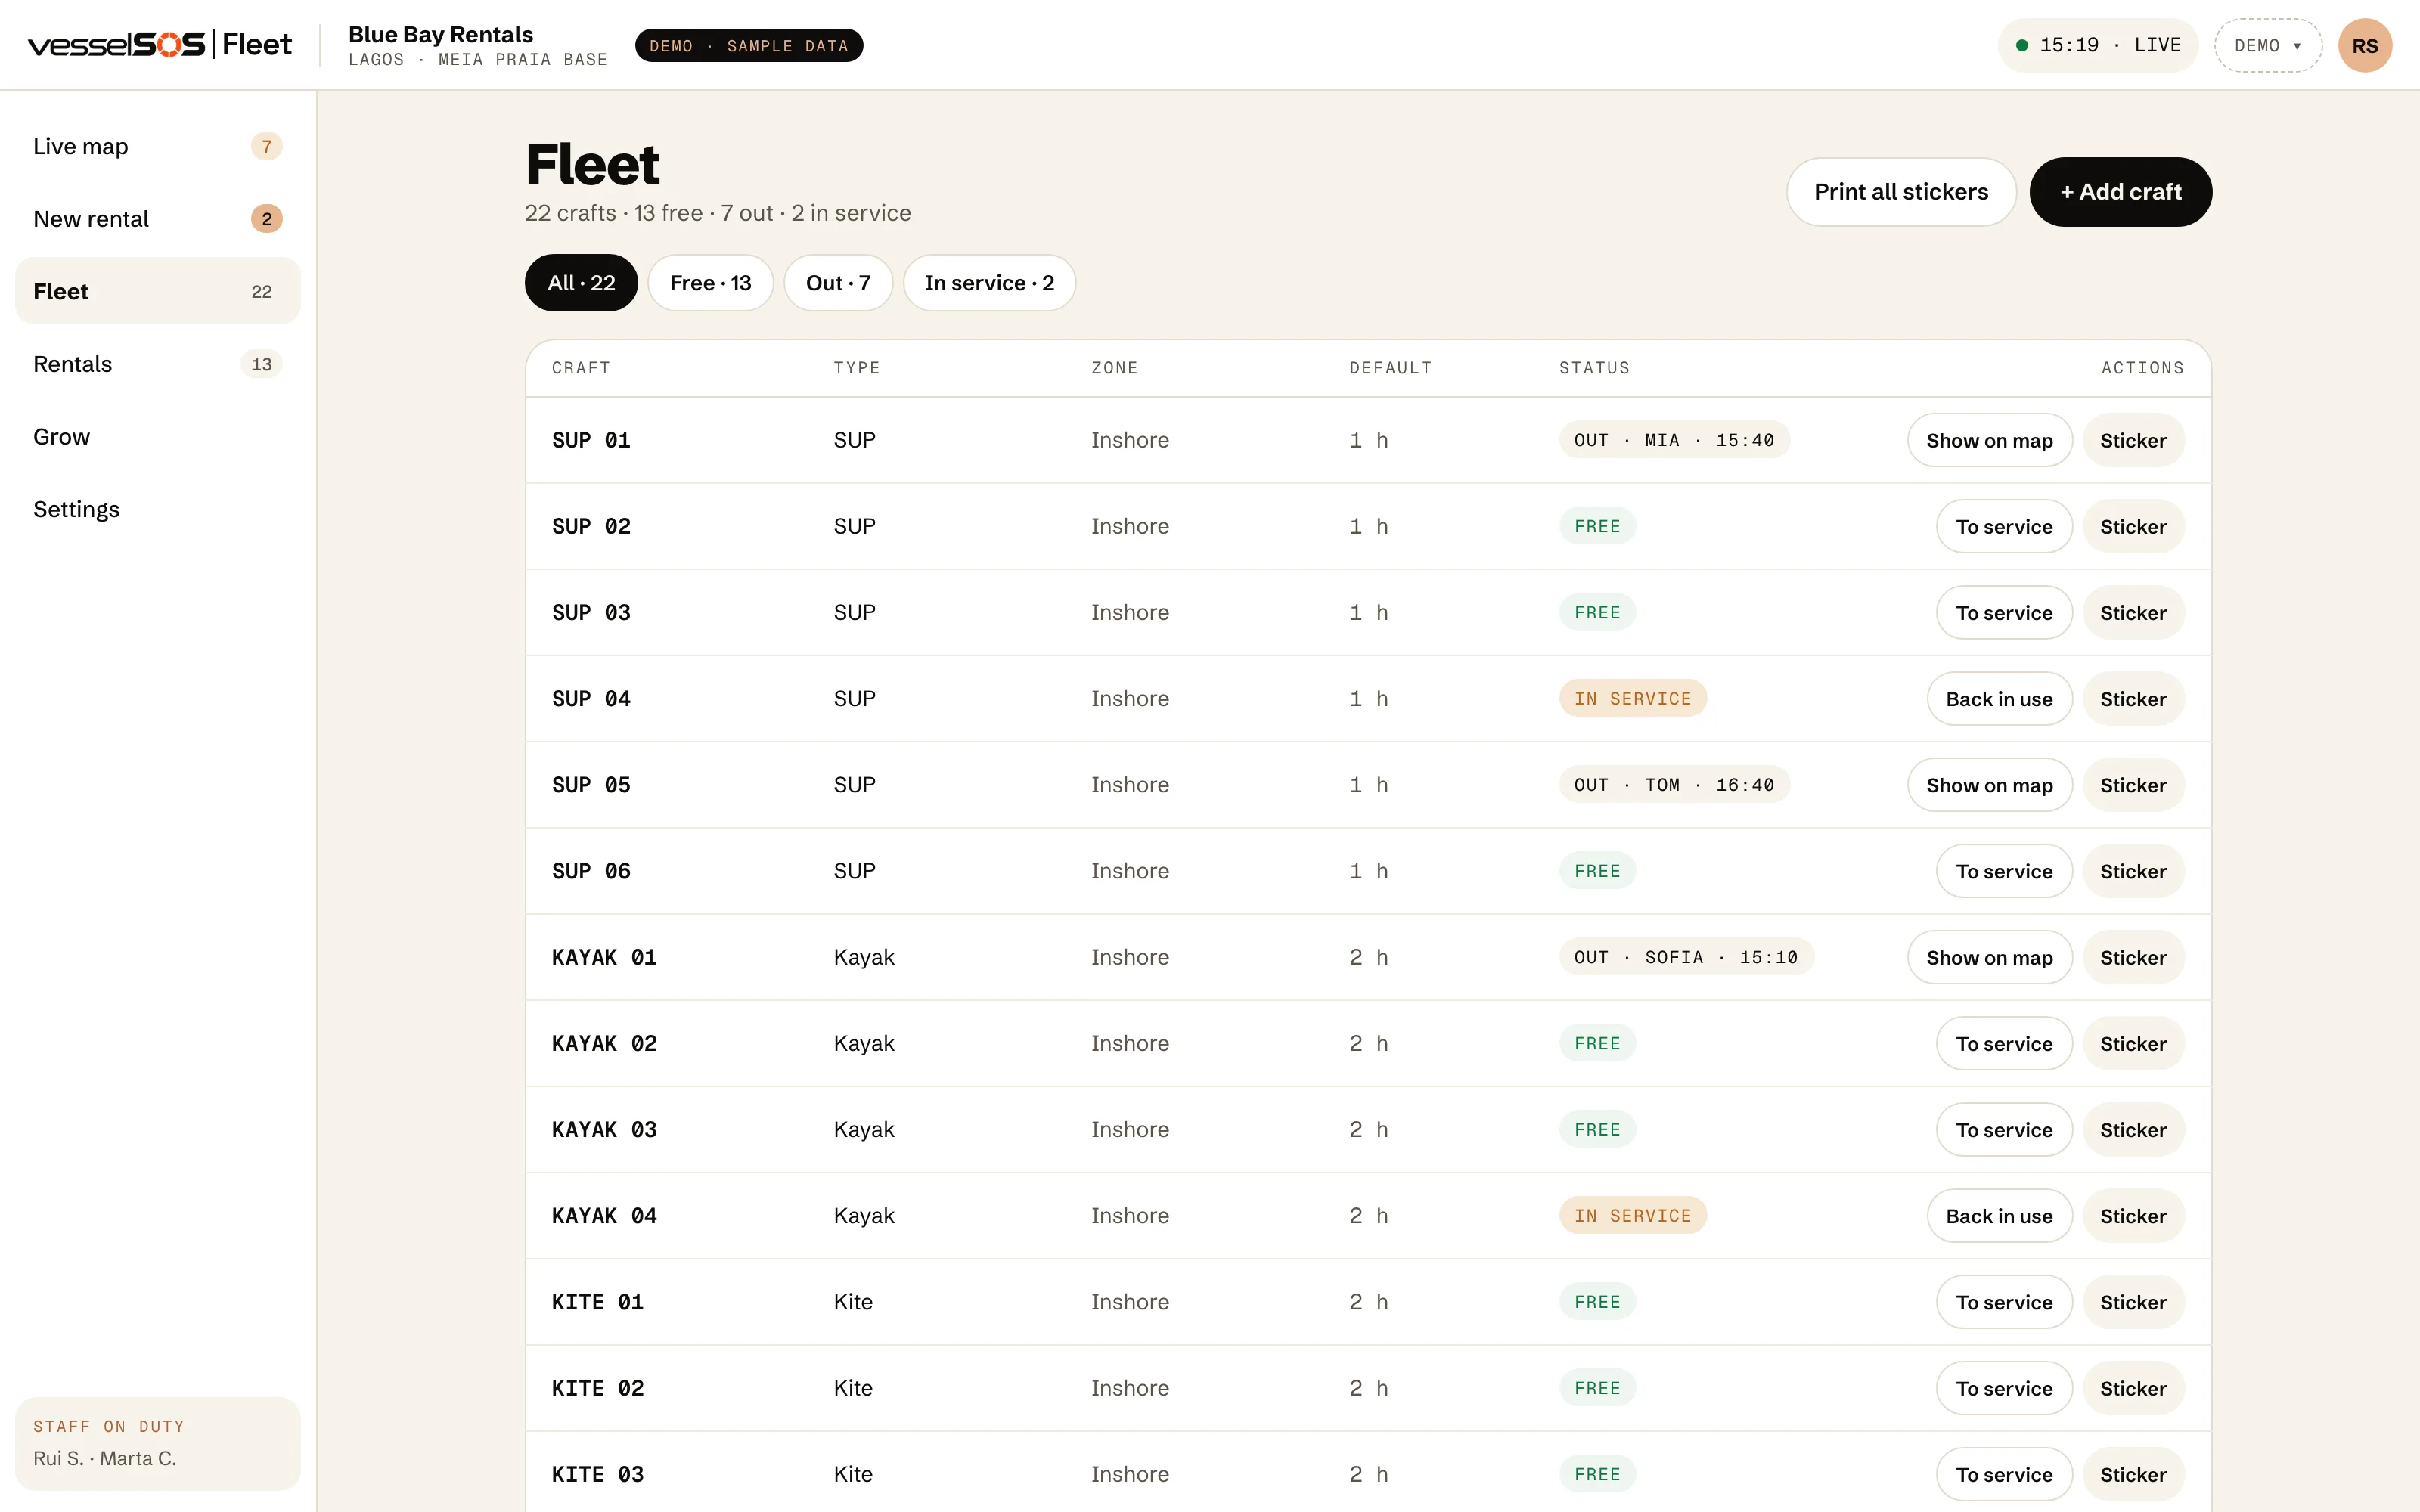Click the OUT · TOM · 16:40 status
Image resolution: width=2420 pixels, height=1512 pixels.
click(1674, 785)
